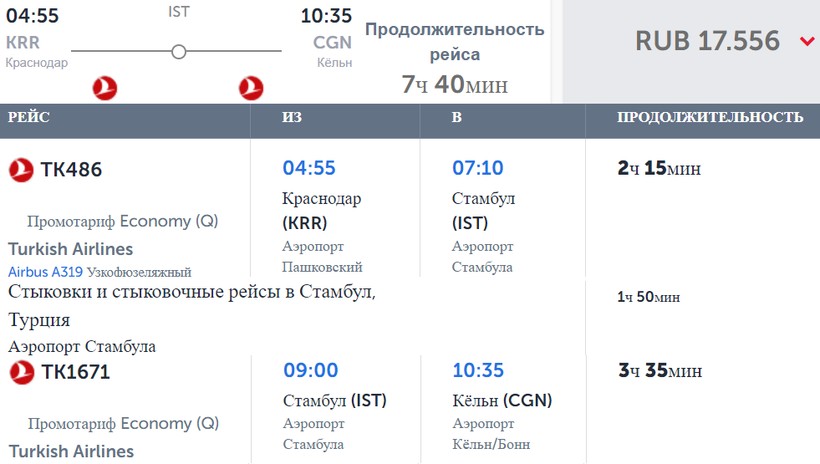Click the ПРОДОЛЖИТЕЛЬНОСТЬ column header
This screenshot has height=464, width=820.
click(x=710, y=118)
